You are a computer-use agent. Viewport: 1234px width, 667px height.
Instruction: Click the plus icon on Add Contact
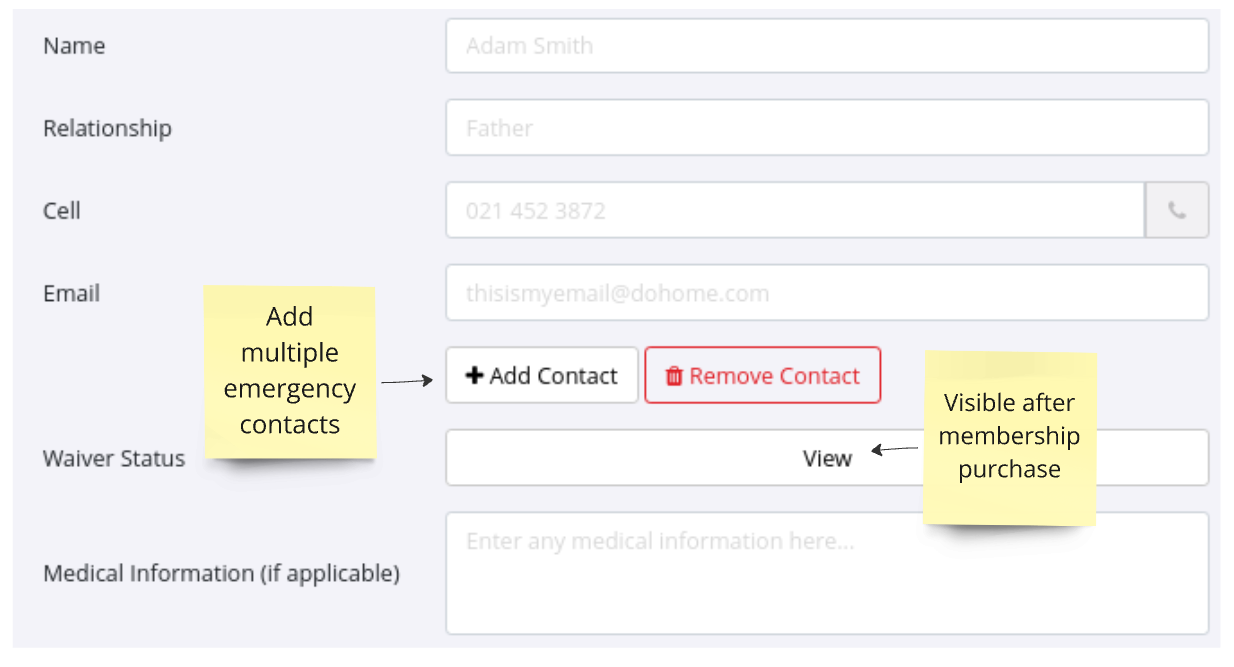(x=475, y=376)
